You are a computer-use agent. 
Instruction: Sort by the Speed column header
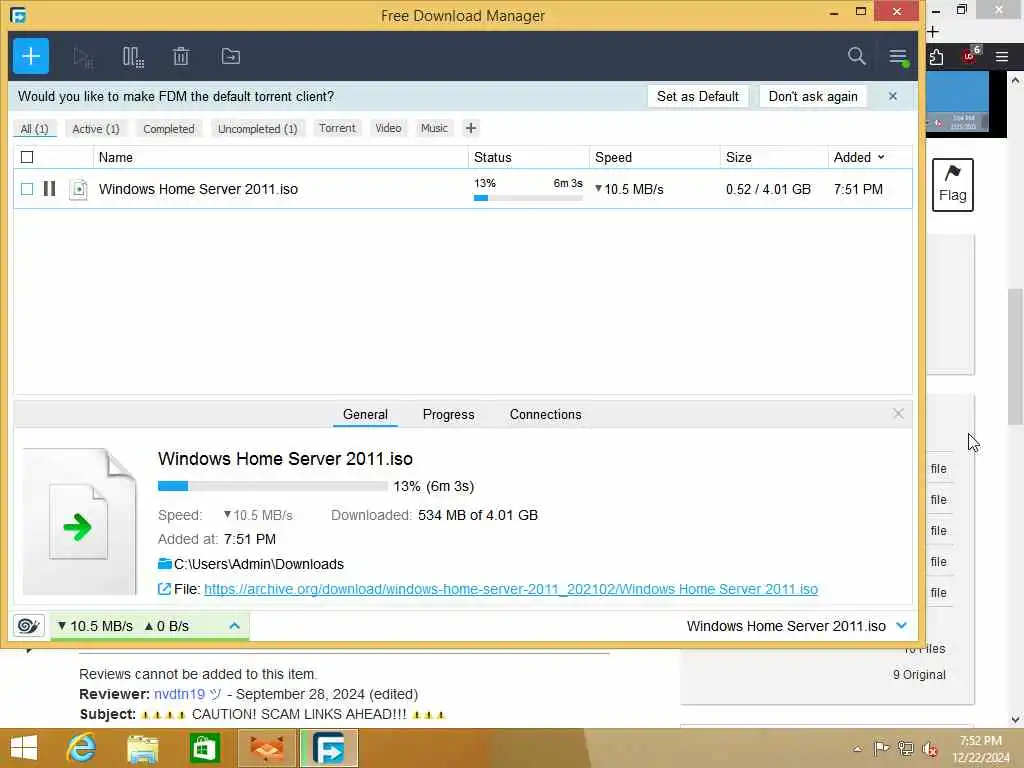(x=613, y=157)
